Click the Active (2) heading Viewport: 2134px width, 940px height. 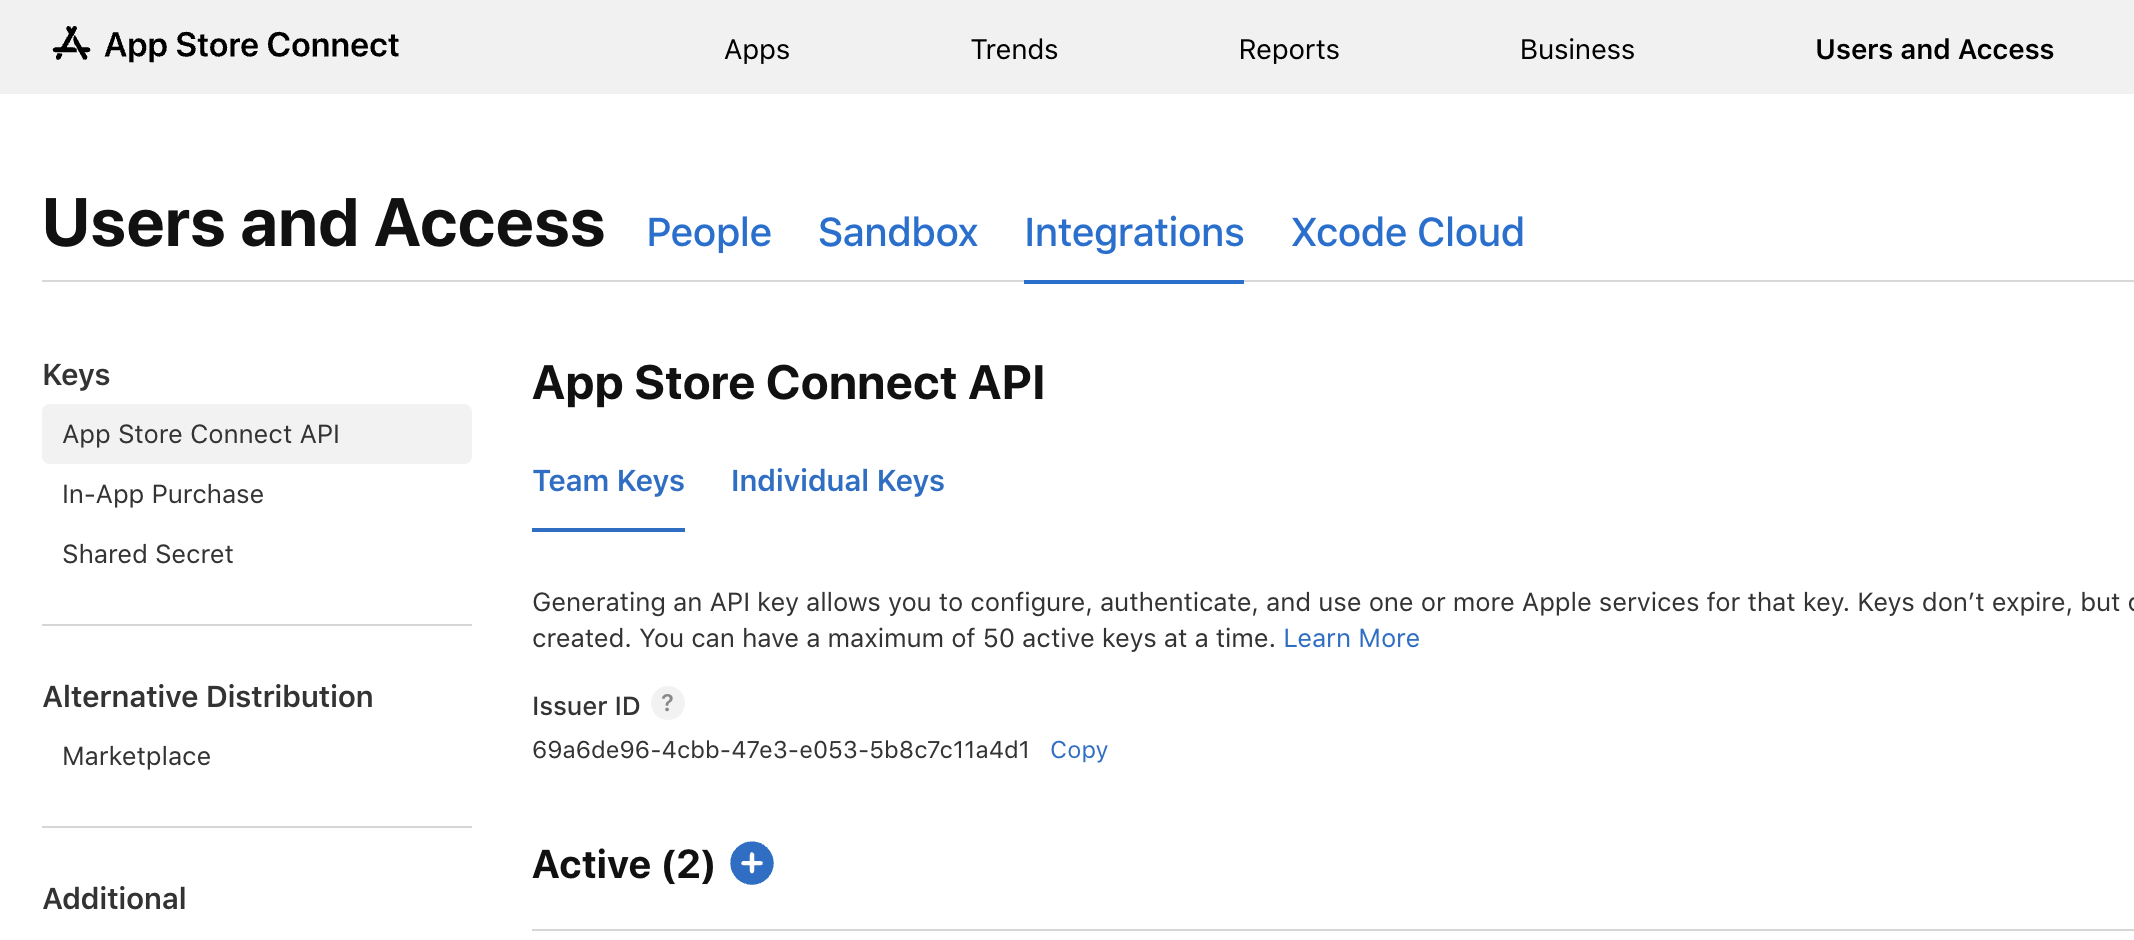tap(623, 864)
